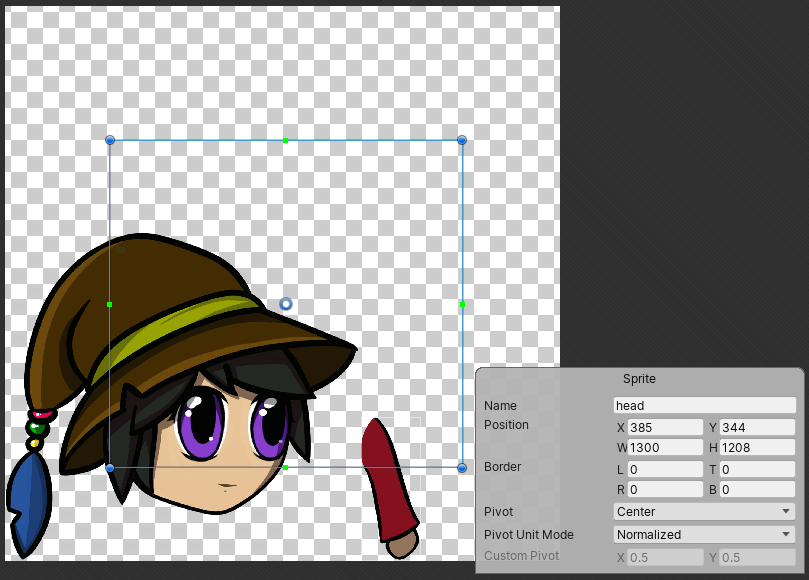Click bottom-right corner handle of sprite rect

coord(462,467)
